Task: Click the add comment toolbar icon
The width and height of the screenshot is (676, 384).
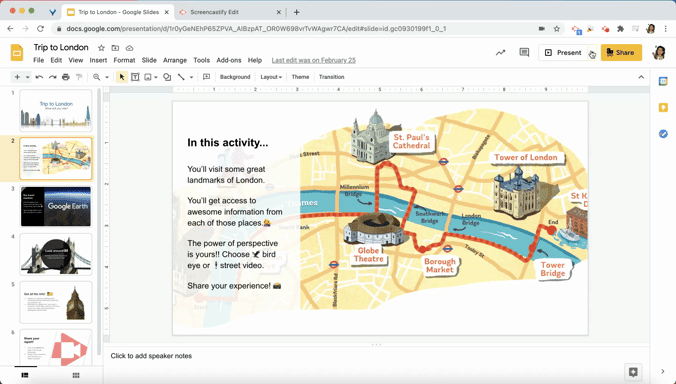Action: 207,77
